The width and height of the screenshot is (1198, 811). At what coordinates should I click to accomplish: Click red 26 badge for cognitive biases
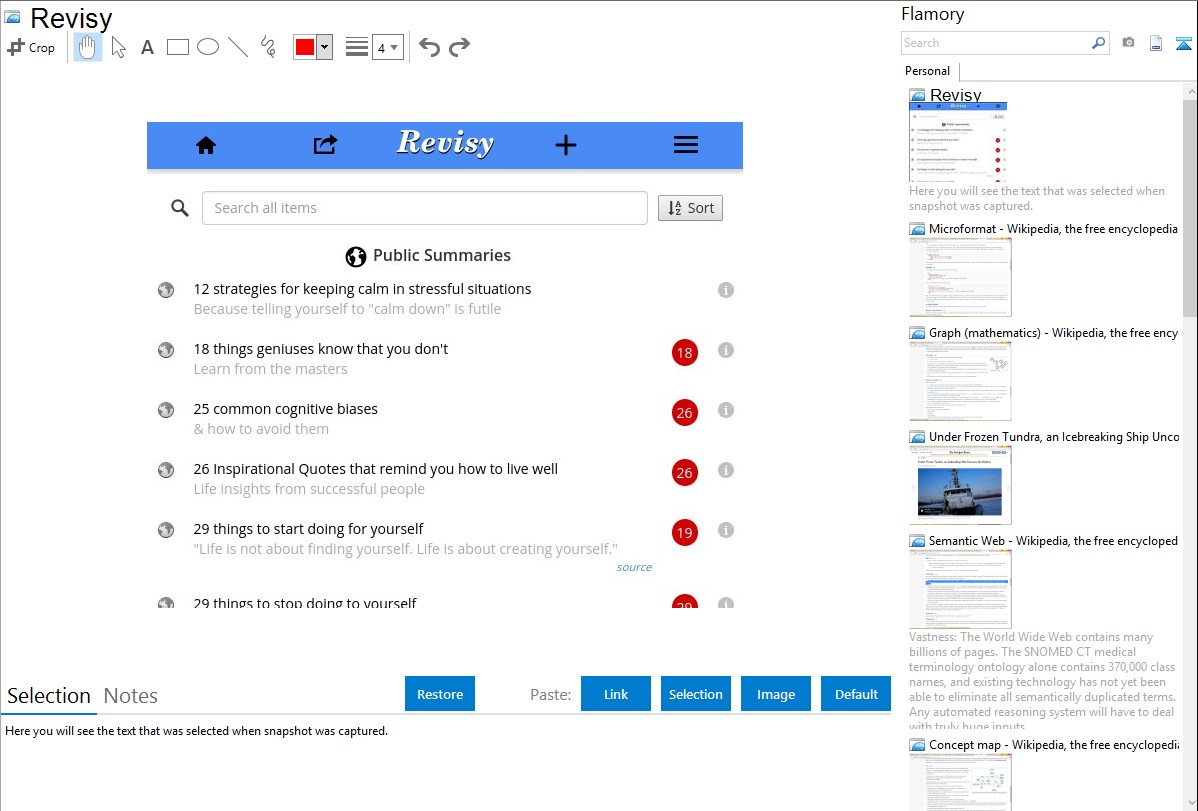pos(685,413)
